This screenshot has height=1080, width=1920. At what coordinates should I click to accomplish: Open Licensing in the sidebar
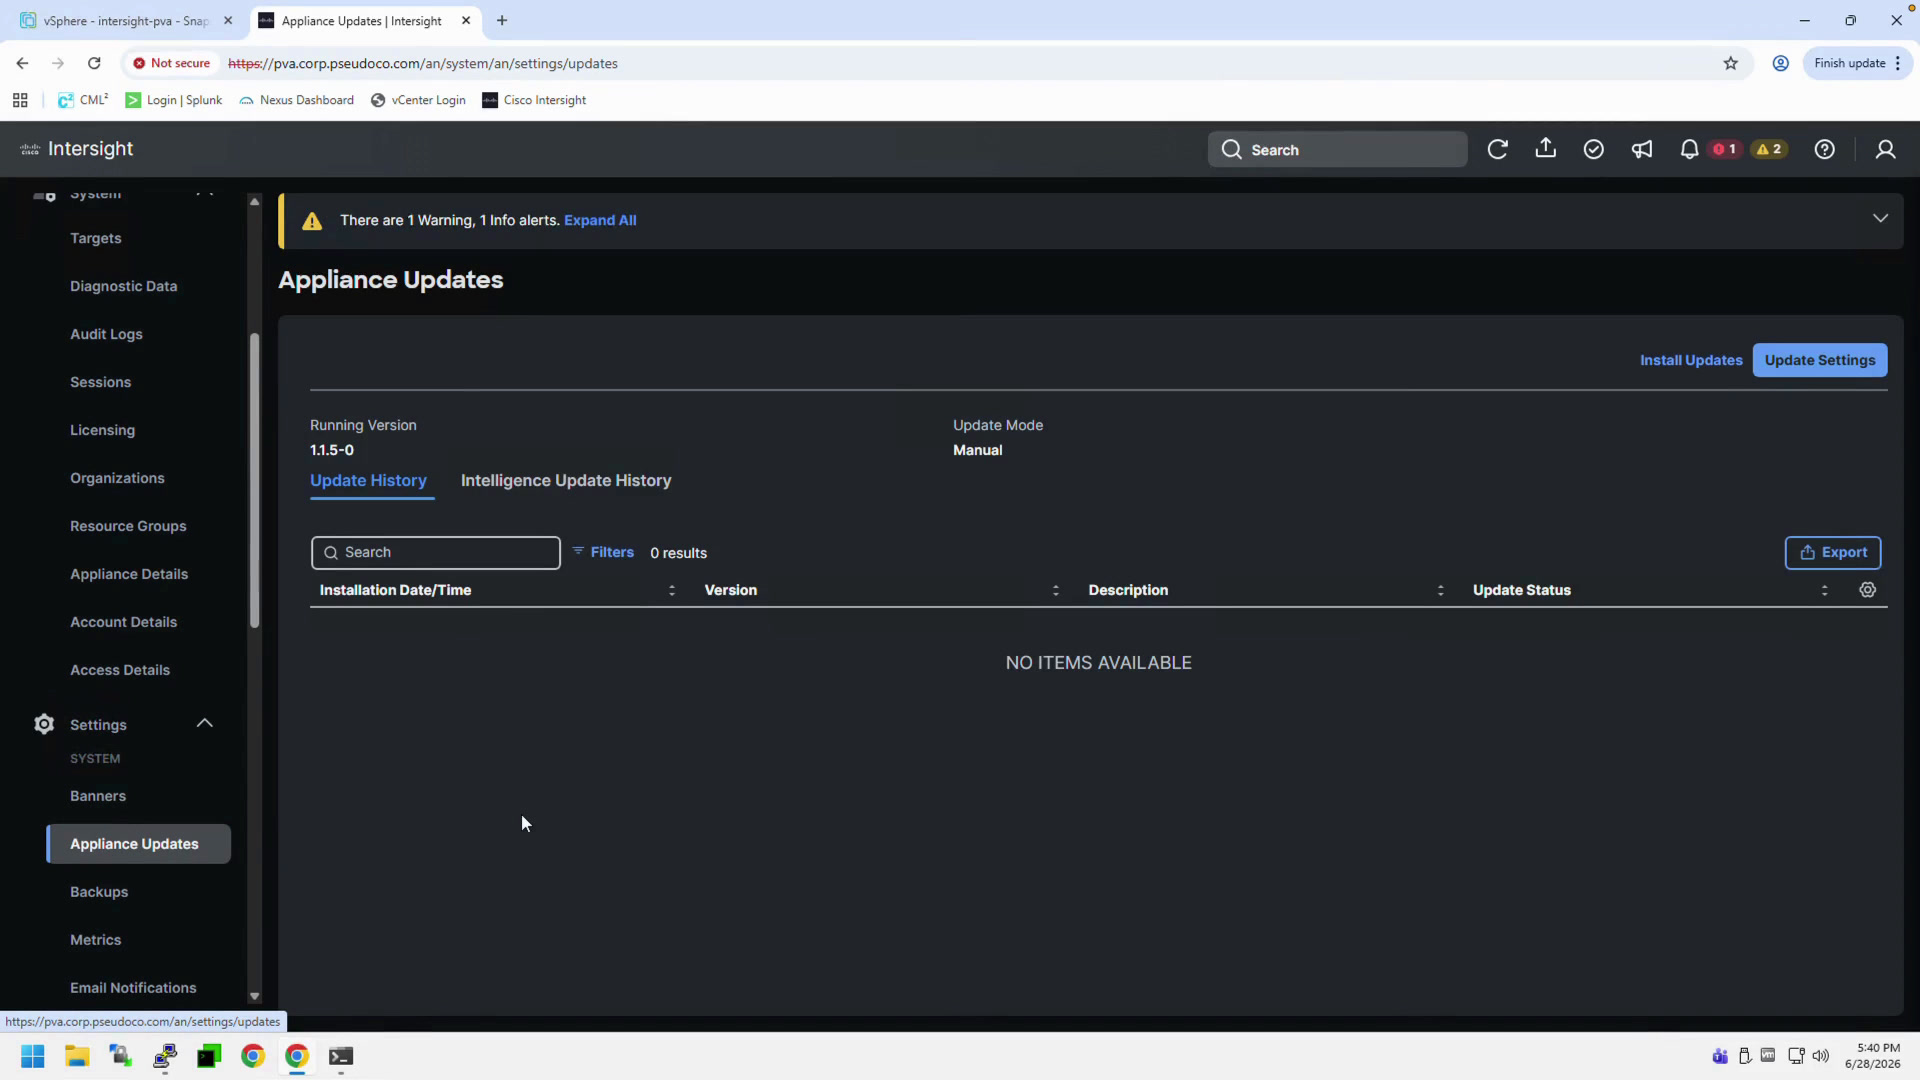[x=102, y=430]
